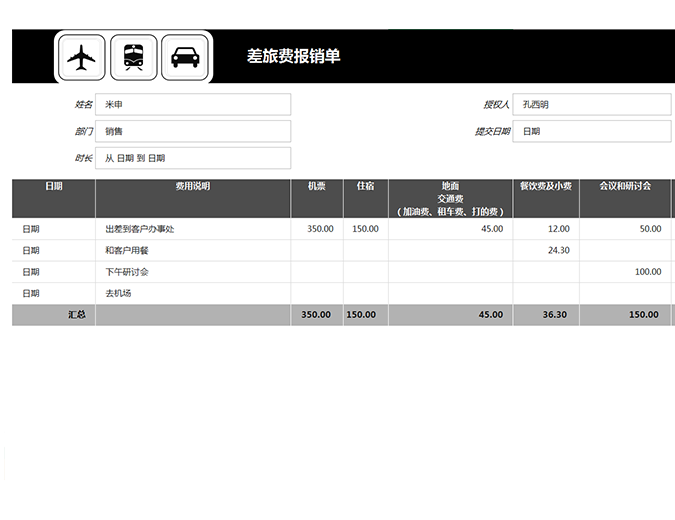Viewport: 675px width, 520px height.
Task: Click the 100.00 conference cell
Action: click(625, 272)
